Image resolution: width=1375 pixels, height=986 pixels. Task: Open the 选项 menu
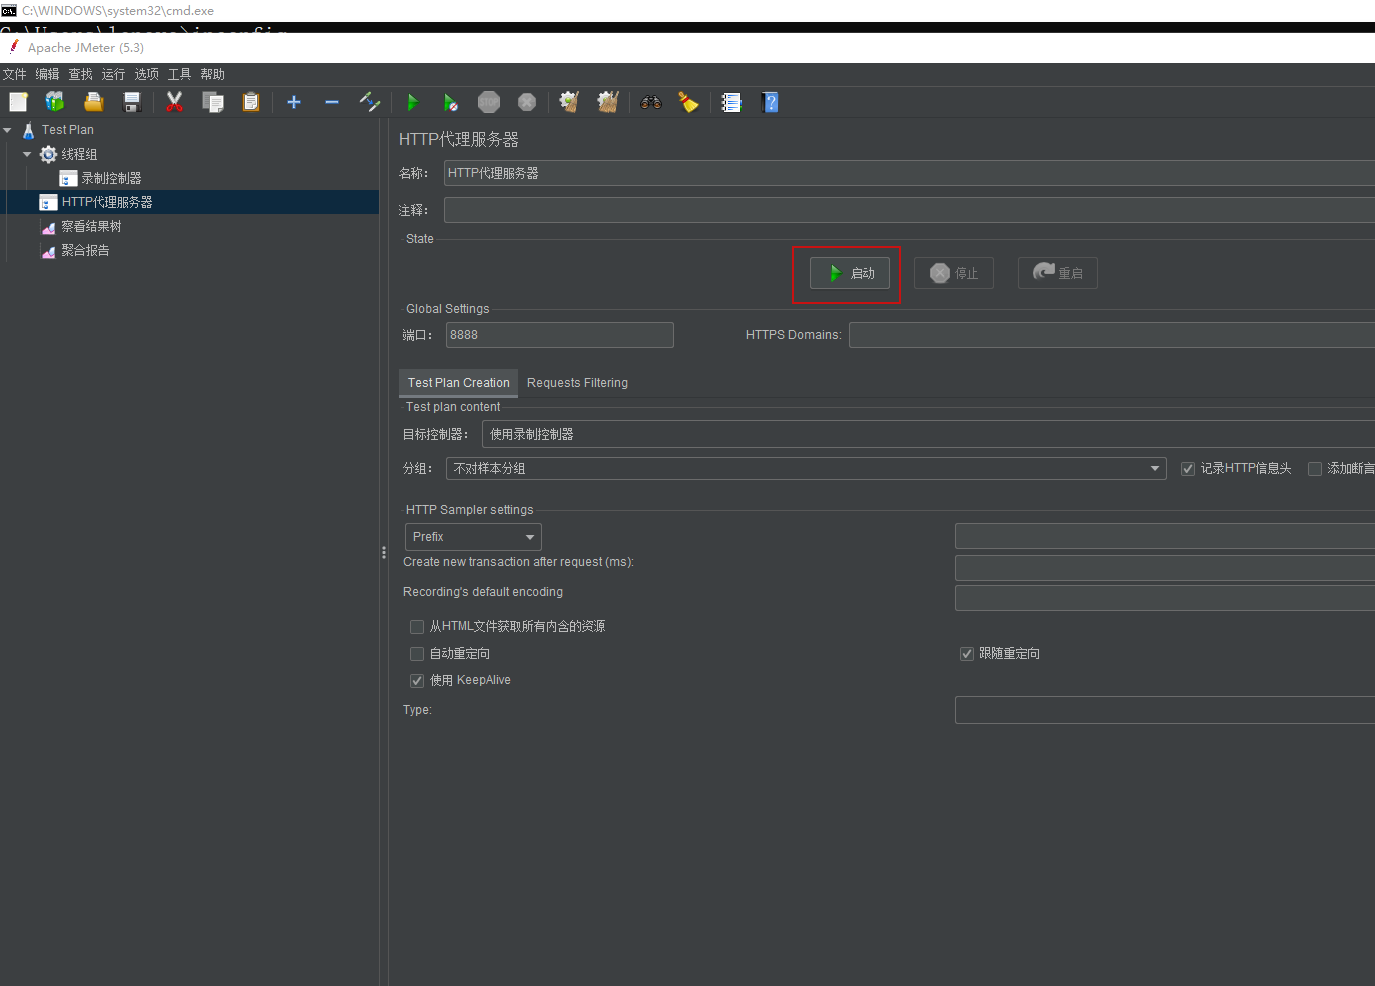[x=147, y=74]
